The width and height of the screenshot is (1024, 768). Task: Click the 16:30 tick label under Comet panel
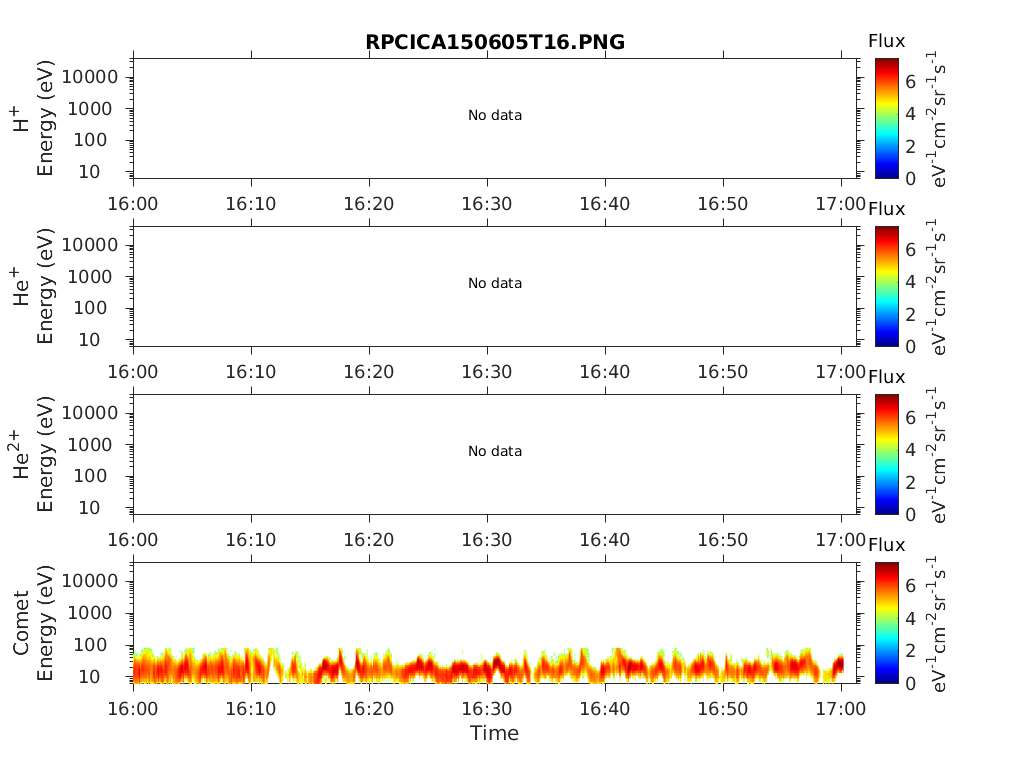coord(487,709)
